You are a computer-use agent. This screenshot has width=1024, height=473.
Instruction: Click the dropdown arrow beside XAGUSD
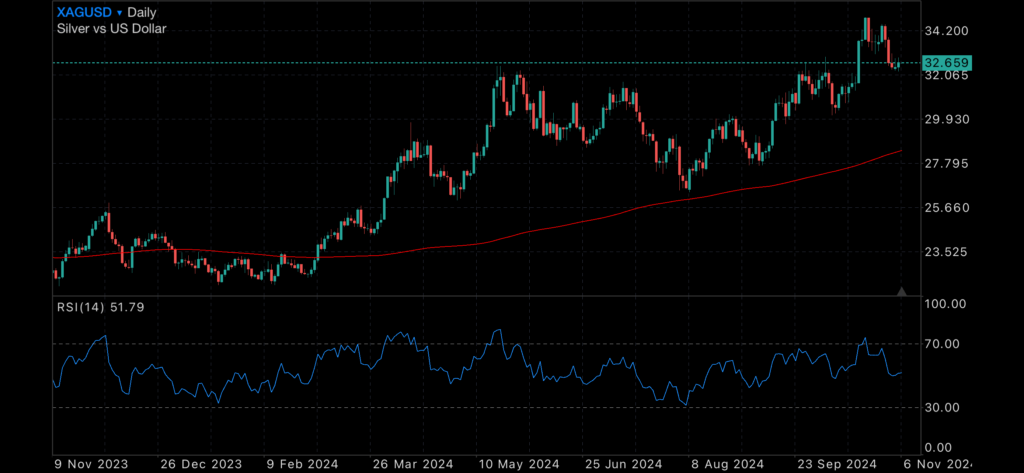[x=120, y=13]
